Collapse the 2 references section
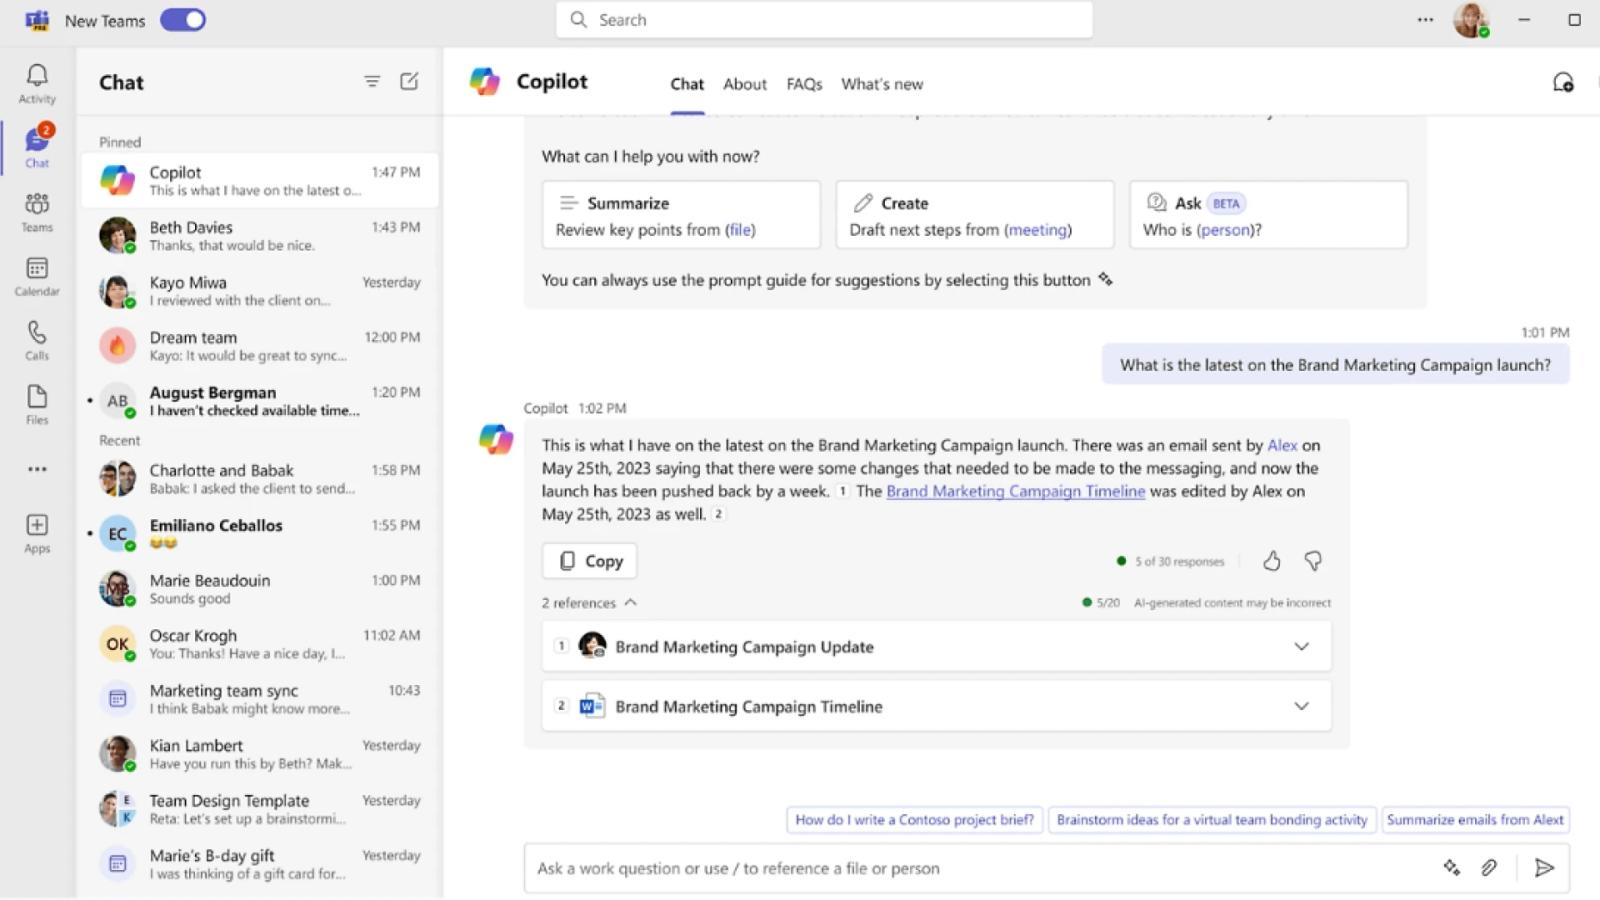 pyautogui.click(x=589, y=603)
